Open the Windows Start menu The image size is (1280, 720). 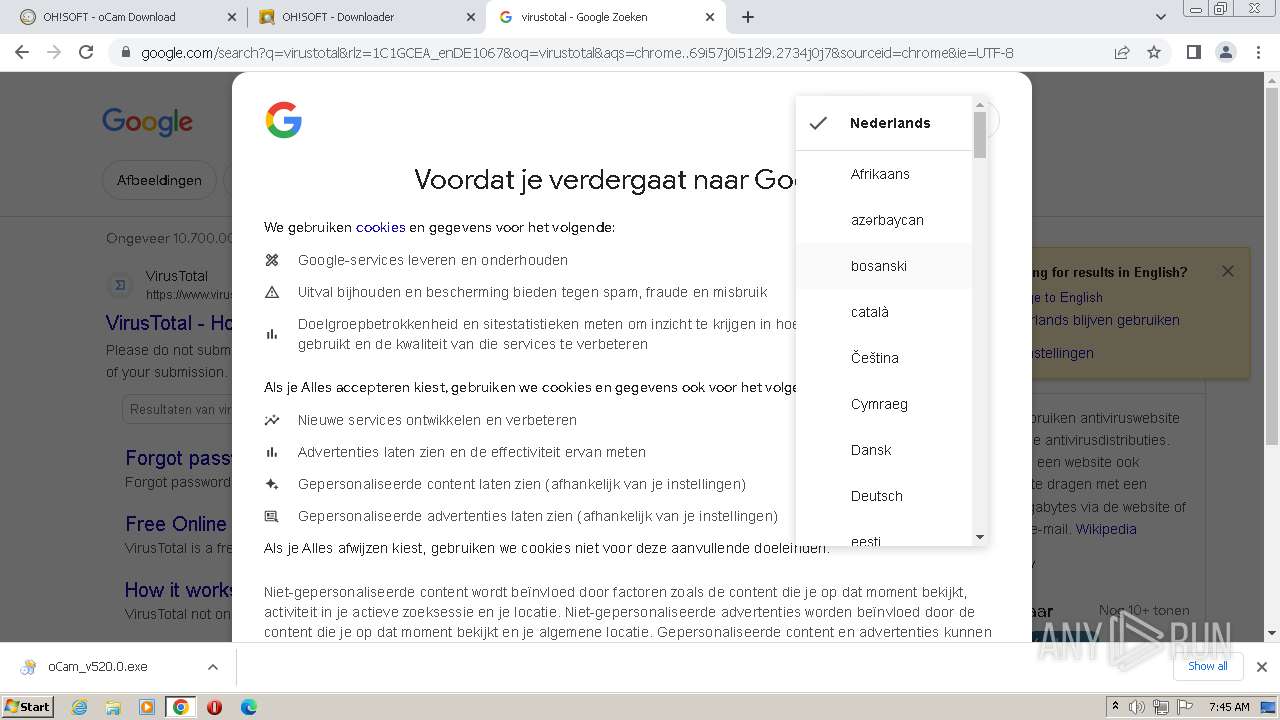tap(27, 706)
